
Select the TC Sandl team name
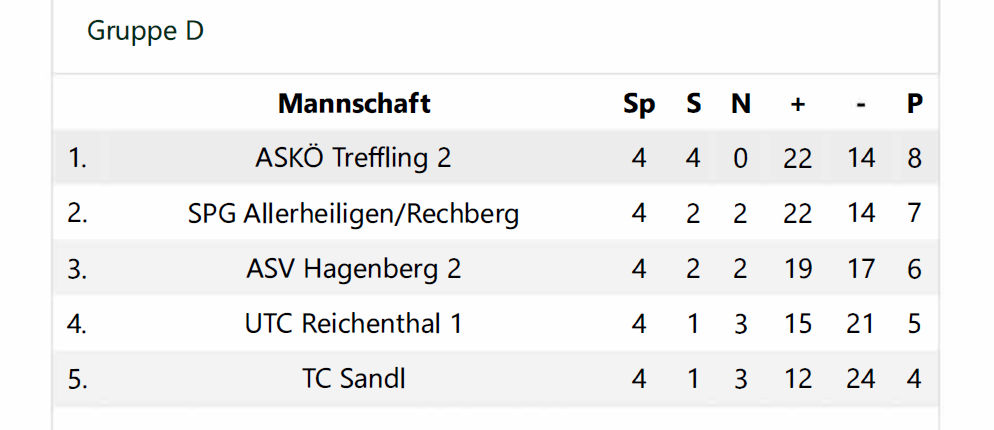[x=354, y=379]
